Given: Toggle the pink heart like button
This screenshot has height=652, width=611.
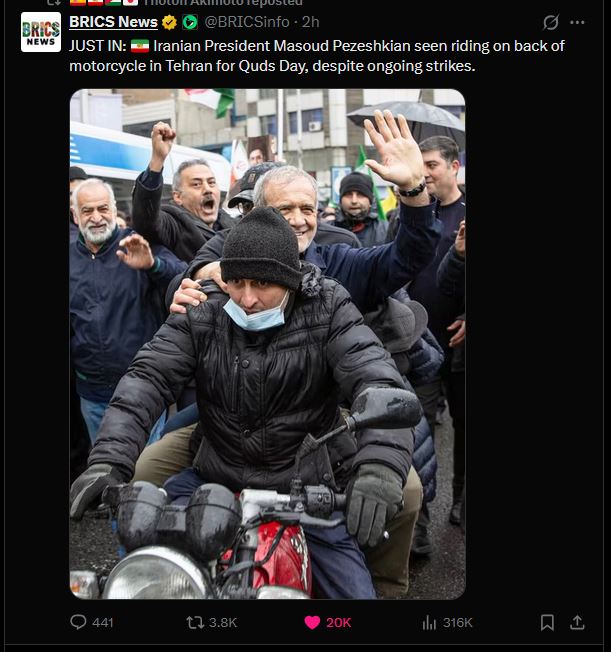Looking at the screenshot, I should (x=312, y=622).
